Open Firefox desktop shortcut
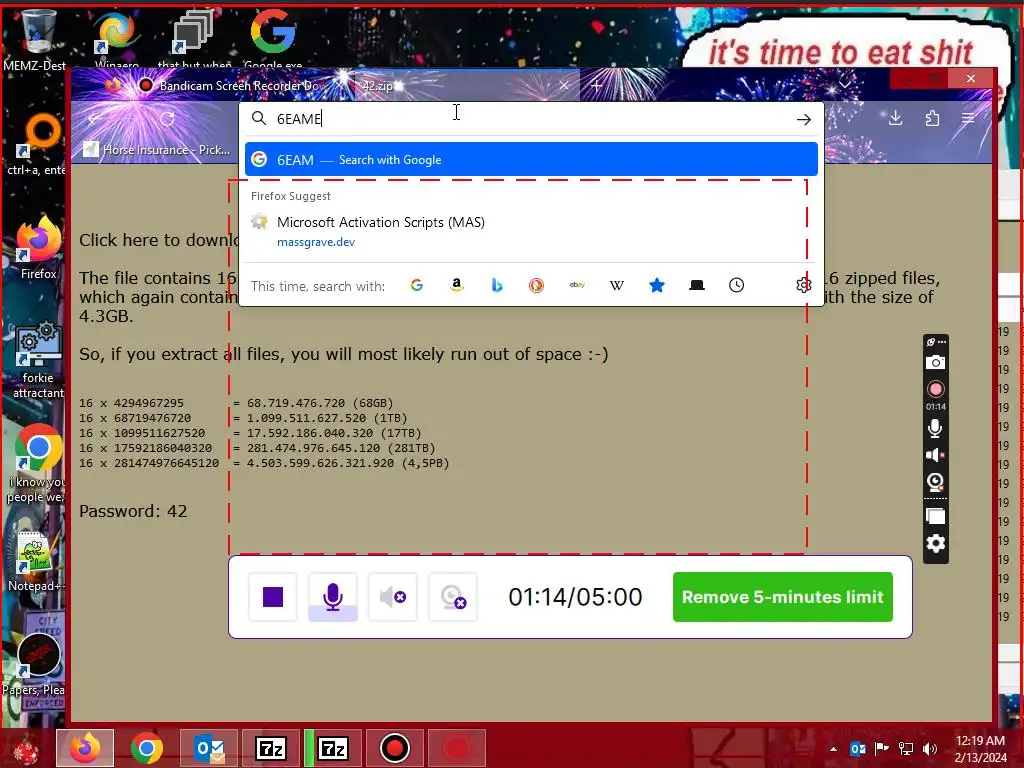This screenshot has width=1024, height=768. pyautogui.click(x=38, y=249)
